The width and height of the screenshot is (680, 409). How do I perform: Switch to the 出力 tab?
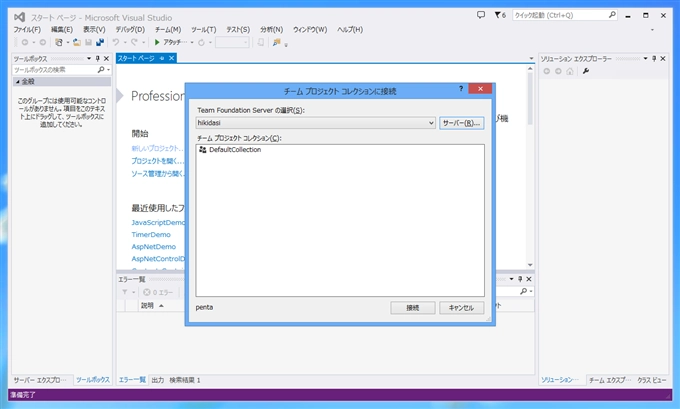pyautogui.click(x=157, y=380)
